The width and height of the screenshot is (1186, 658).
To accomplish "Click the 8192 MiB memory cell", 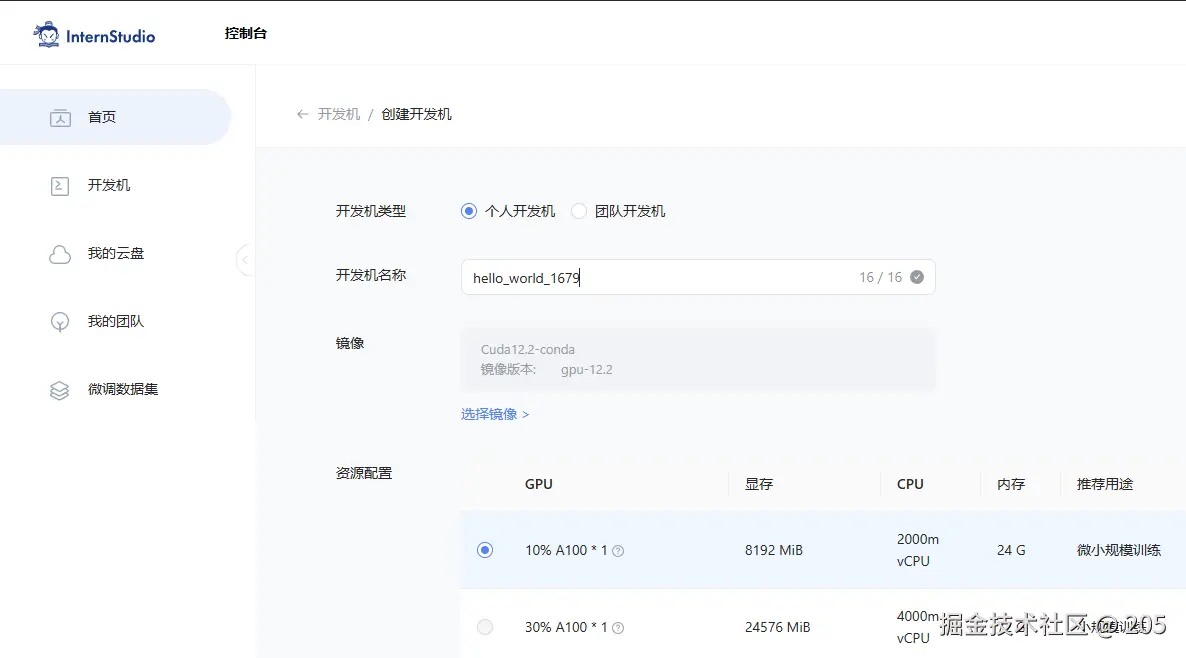I will pyautogui.click(x=774, y=551).
